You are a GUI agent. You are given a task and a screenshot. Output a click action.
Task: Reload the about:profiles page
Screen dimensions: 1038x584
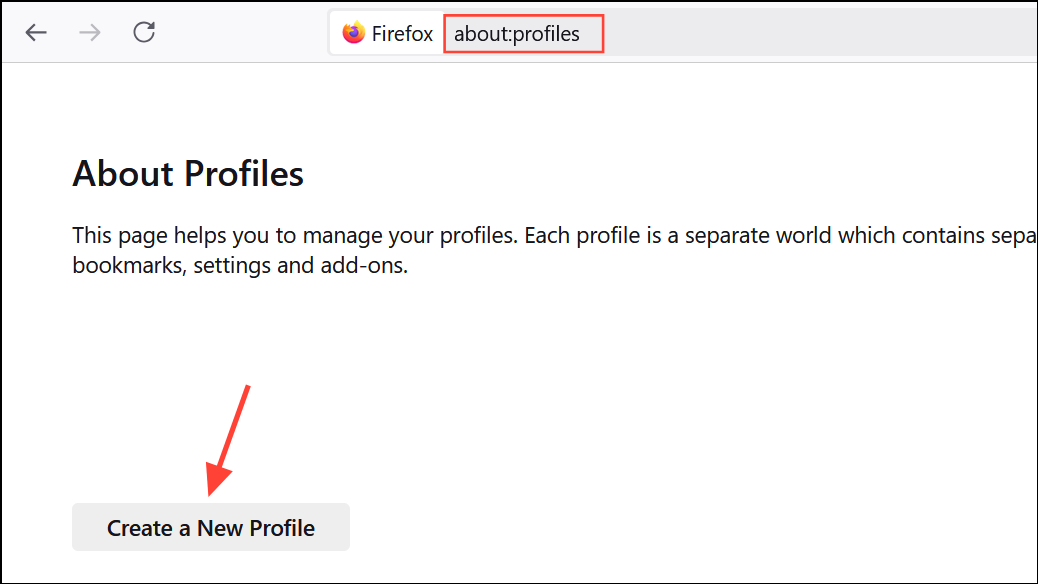point(143,31)
